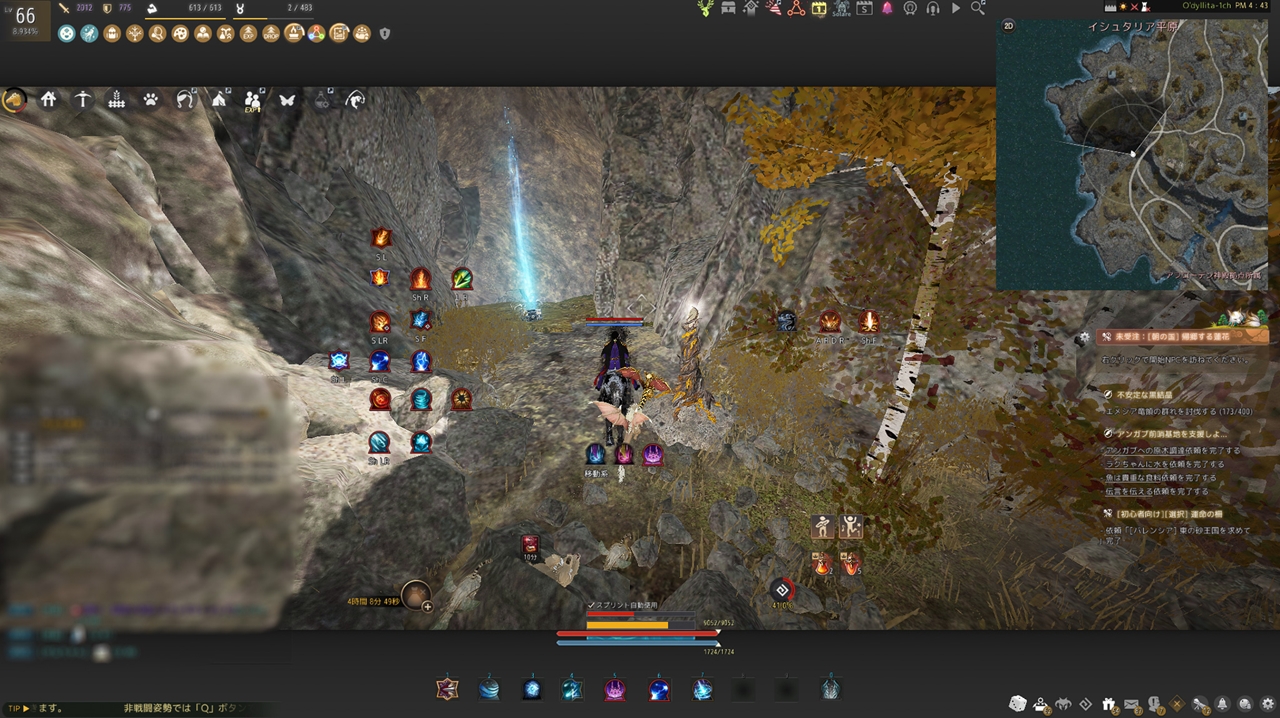
Task: Open the paw print pet icon
Action: coord(151,99)
